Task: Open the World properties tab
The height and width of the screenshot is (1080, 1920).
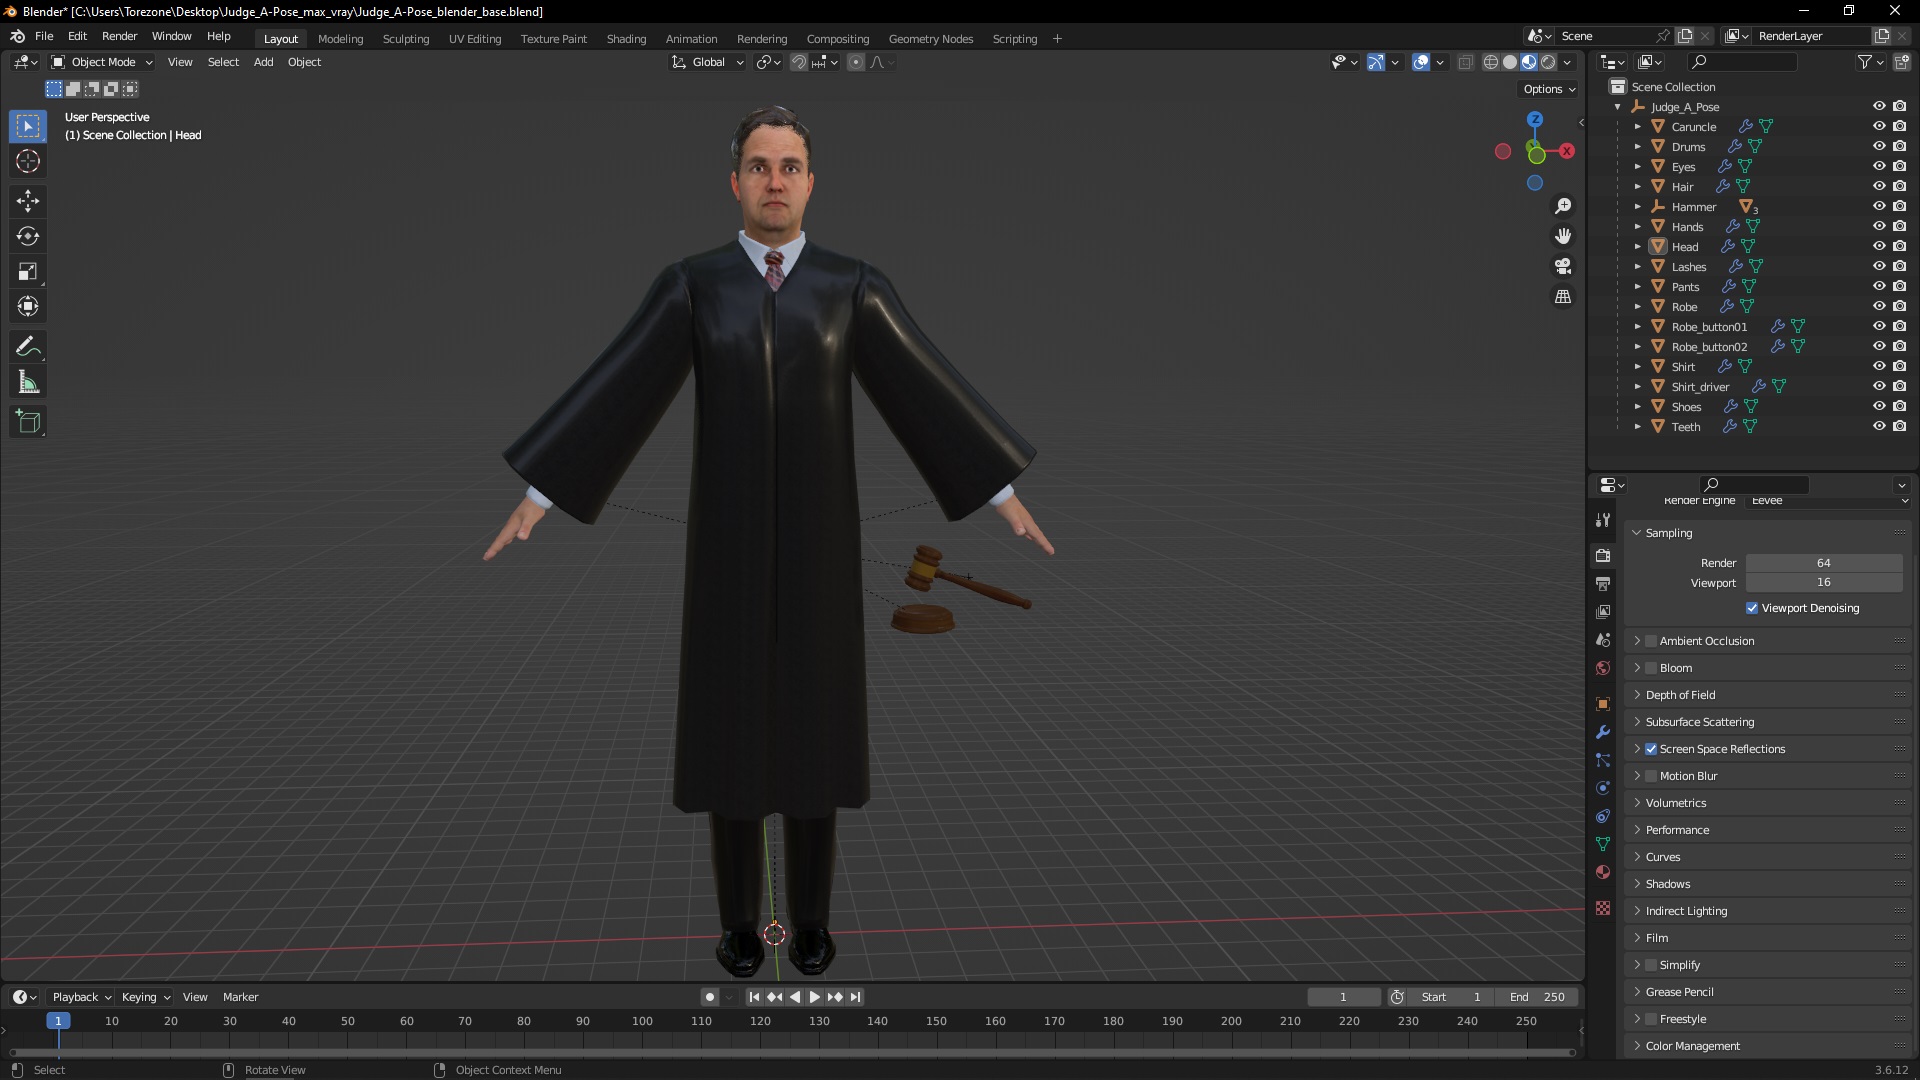Action: point(1603,668)
